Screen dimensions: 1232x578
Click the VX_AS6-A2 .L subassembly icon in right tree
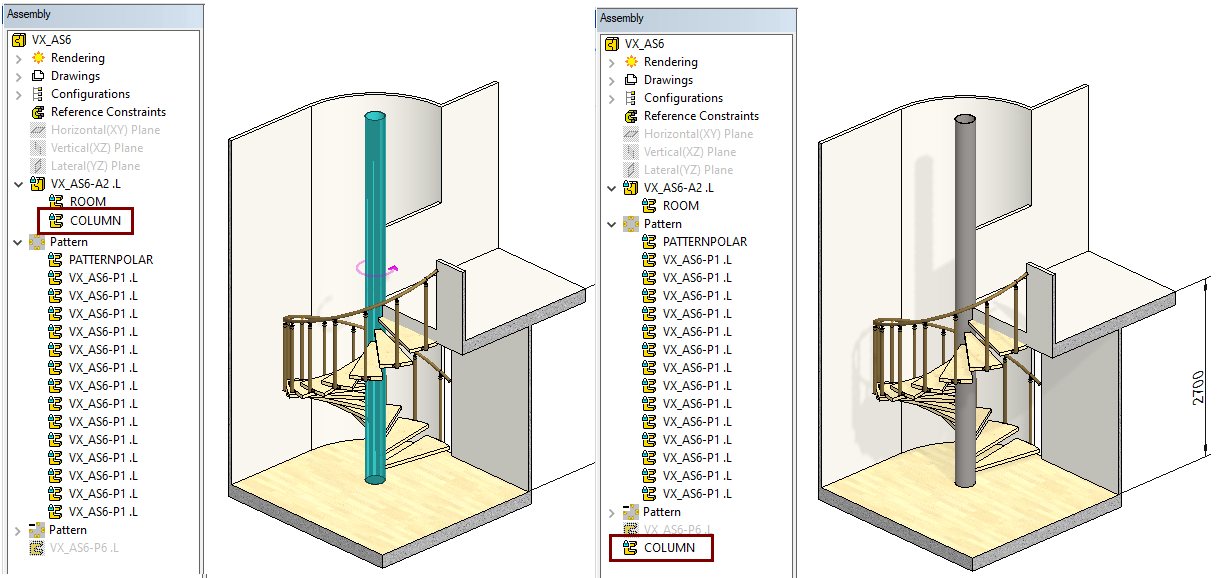click(631, 188)
